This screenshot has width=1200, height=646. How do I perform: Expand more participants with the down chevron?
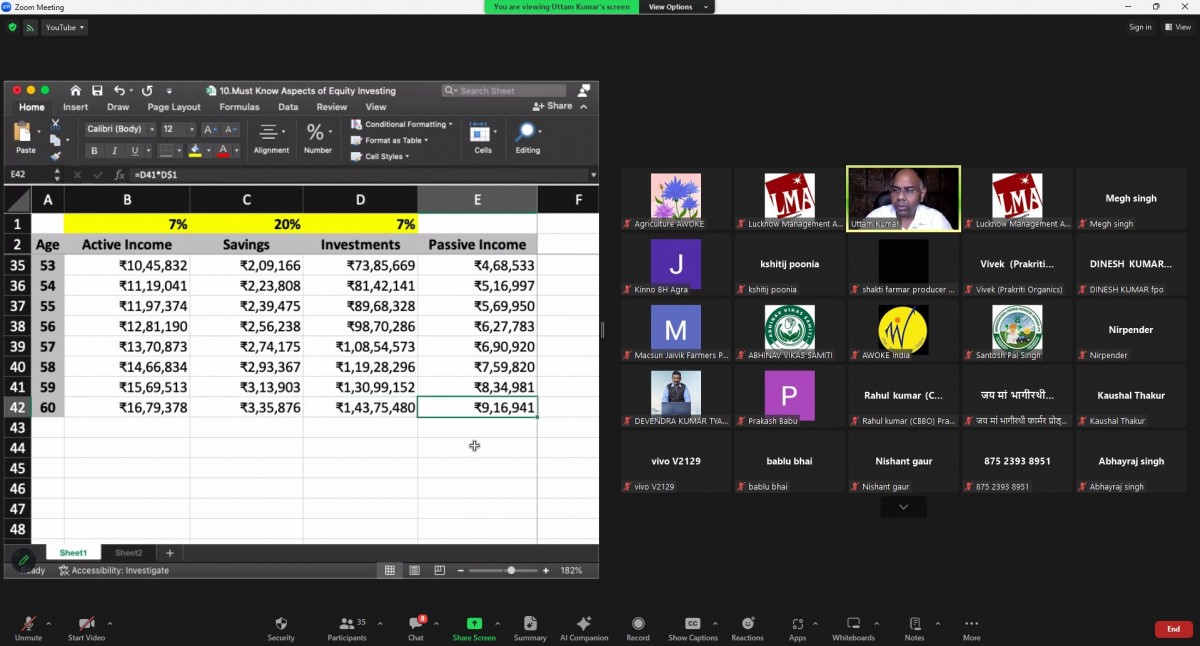(903, 508)
